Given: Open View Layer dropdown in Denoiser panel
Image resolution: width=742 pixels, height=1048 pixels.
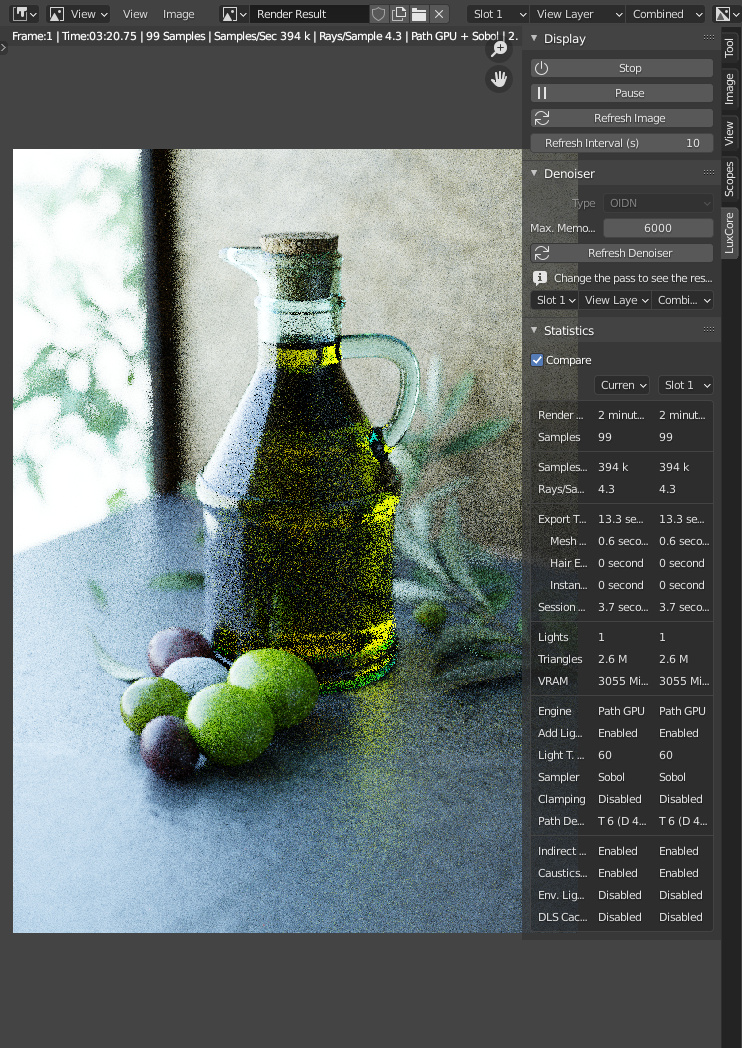Looking at the screenshot, I should [x=616, y=300].
